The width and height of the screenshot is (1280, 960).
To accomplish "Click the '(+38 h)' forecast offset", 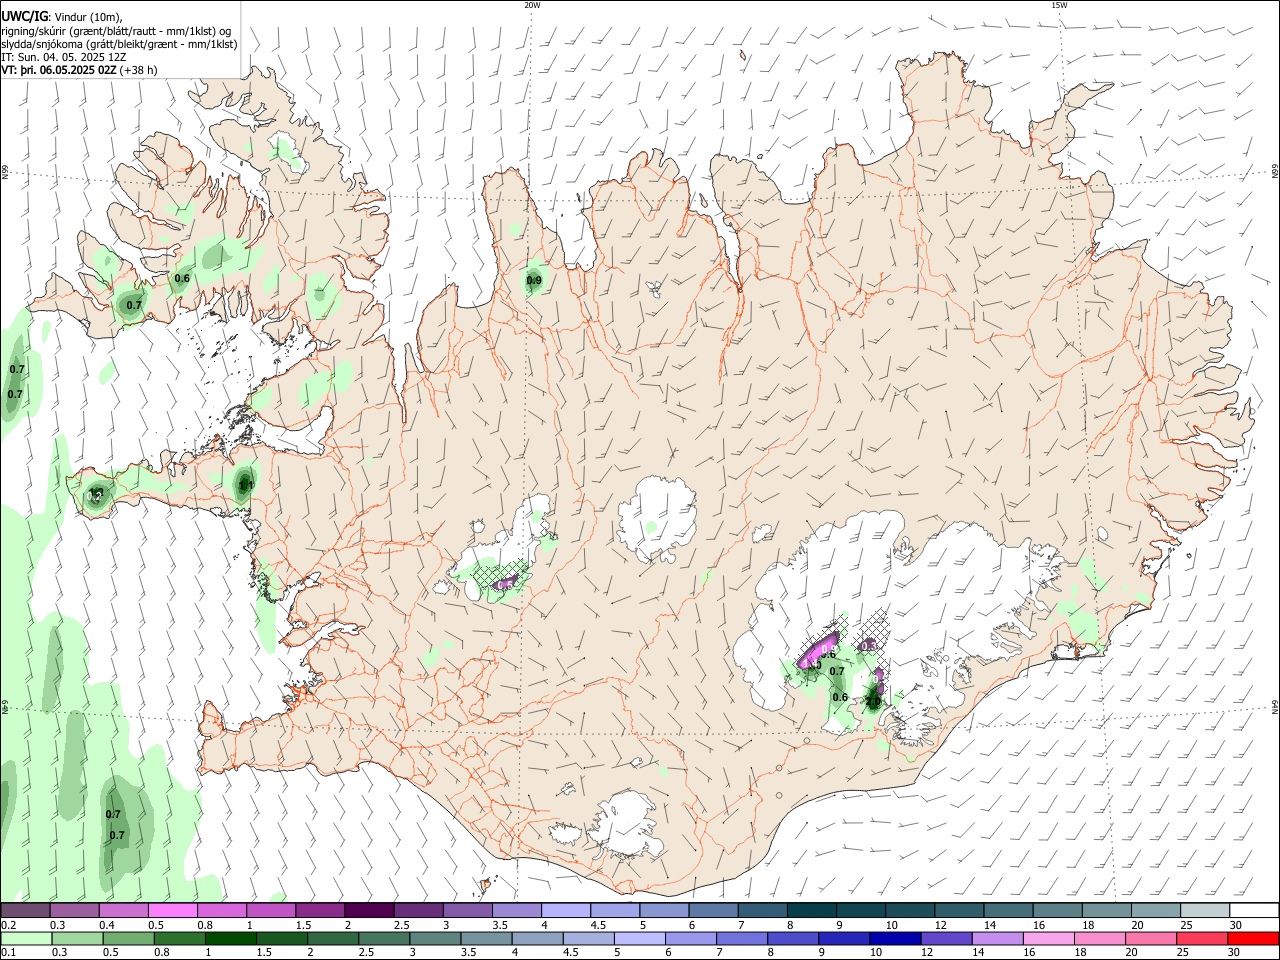I will pos(138,70).
